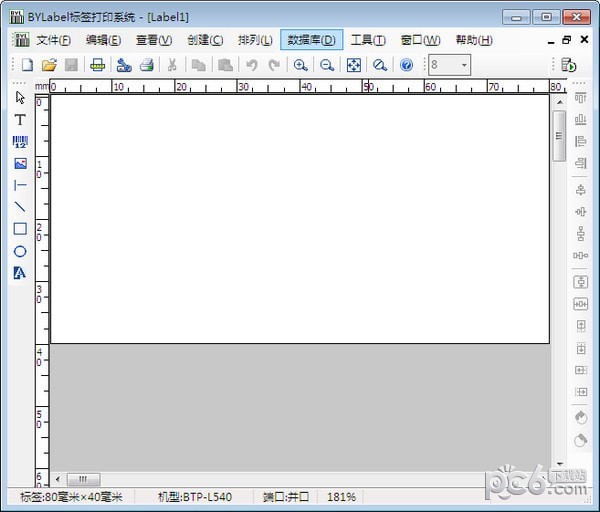Select the Image insert tool
This screenshot has height=512, width=600.
point(20,164)
